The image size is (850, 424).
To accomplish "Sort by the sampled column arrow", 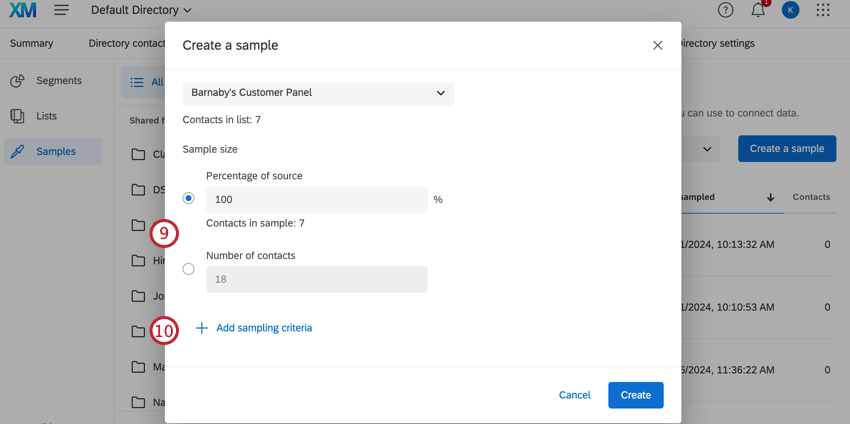I will [x=770, y=197].
